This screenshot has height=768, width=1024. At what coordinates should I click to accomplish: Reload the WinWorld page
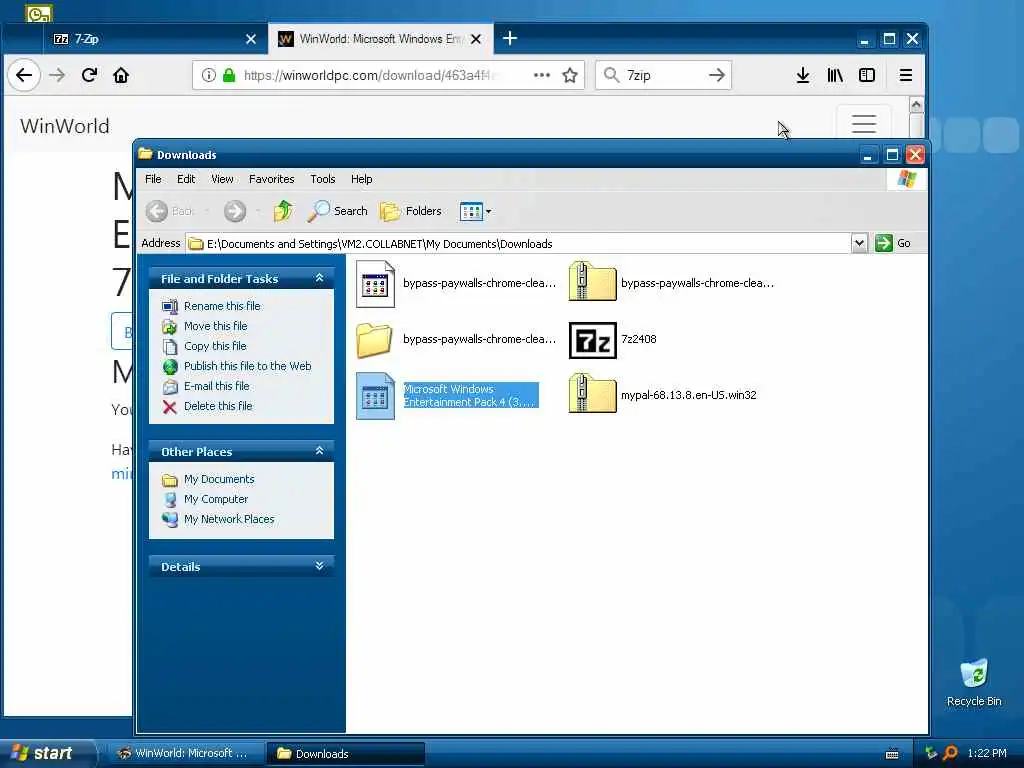[x=89, y=75]
